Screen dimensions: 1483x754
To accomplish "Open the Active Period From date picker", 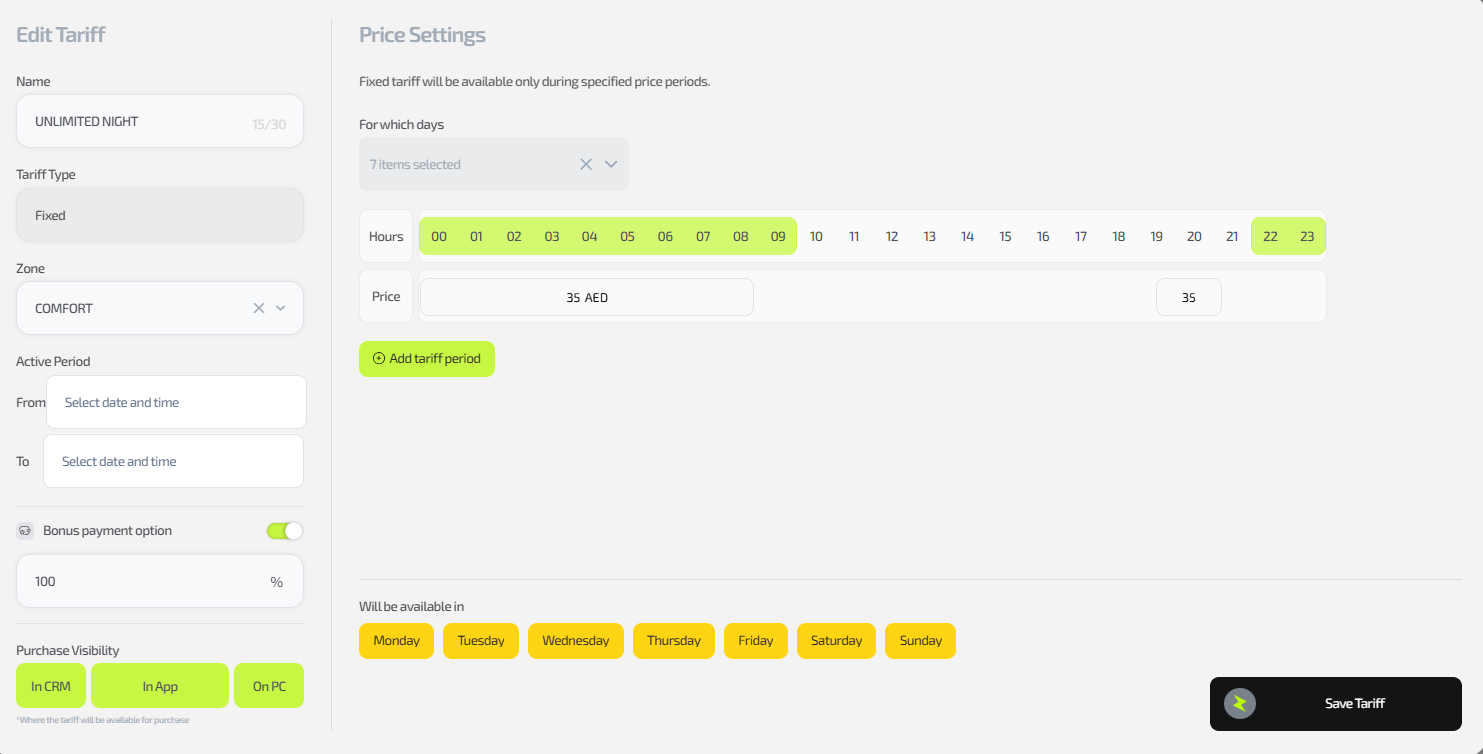I will coord(176,402).
